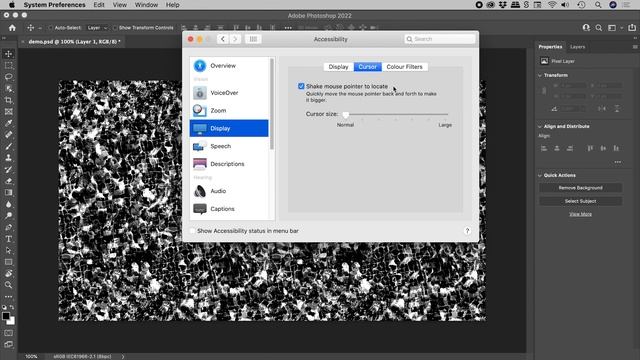Image resolution: width=640 pixels, height=360 pixels.
Task: Click the foreground color swatch
Action: 6,316
